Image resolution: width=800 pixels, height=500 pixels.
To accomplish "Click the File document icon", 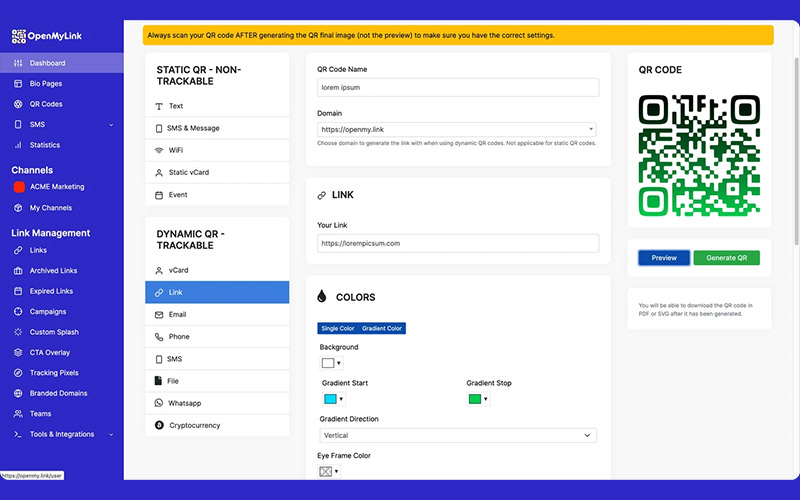I will pos(158,381).
